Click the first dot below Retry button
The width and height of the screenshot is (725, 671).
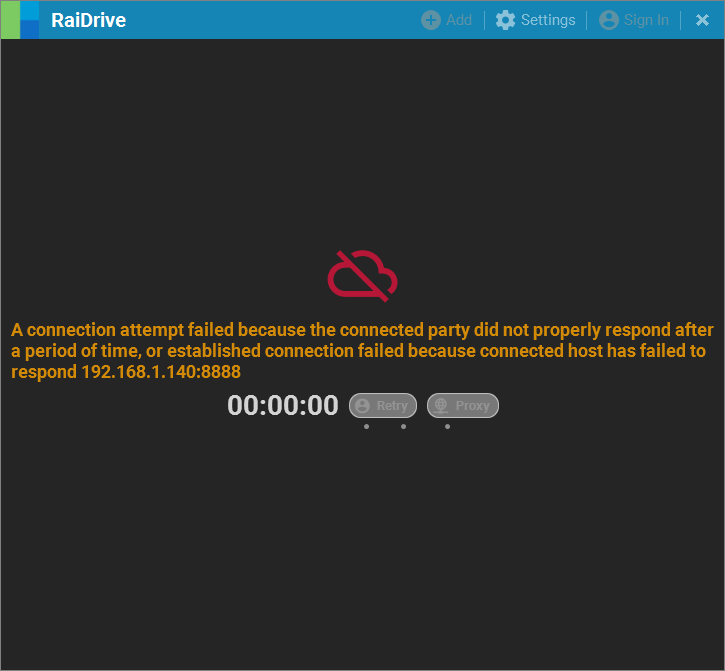[367, 427]
